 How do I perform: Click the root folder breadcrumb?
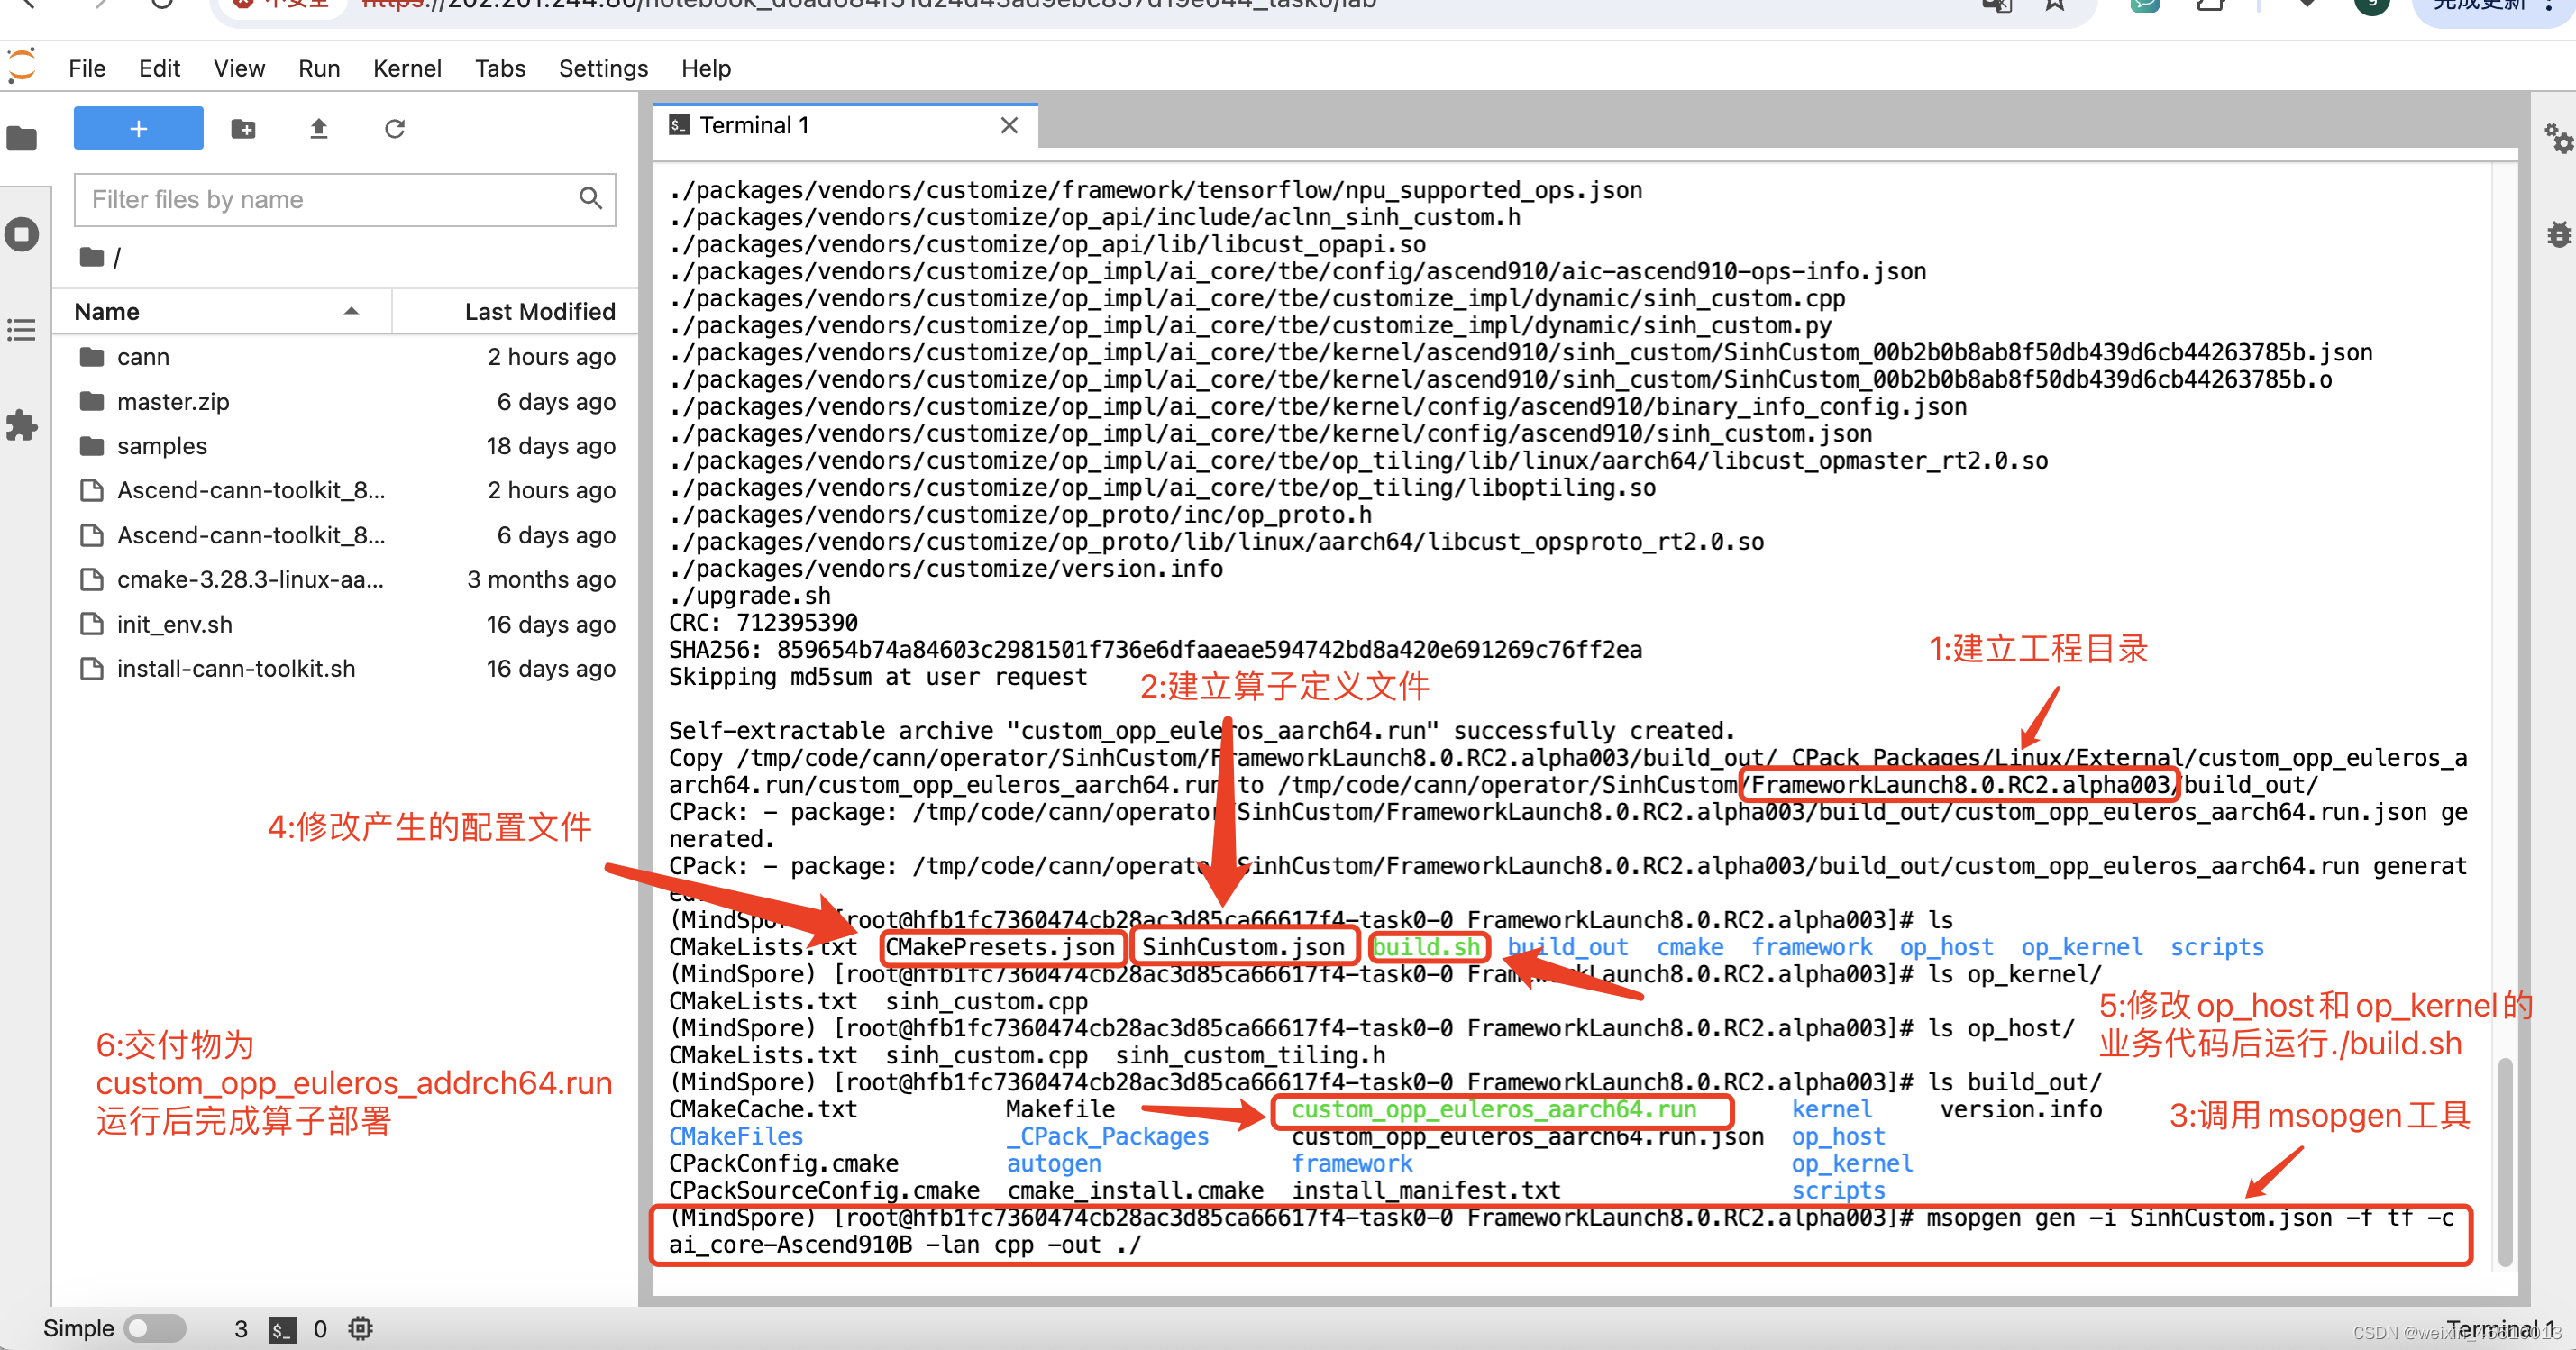coord(92,257)
